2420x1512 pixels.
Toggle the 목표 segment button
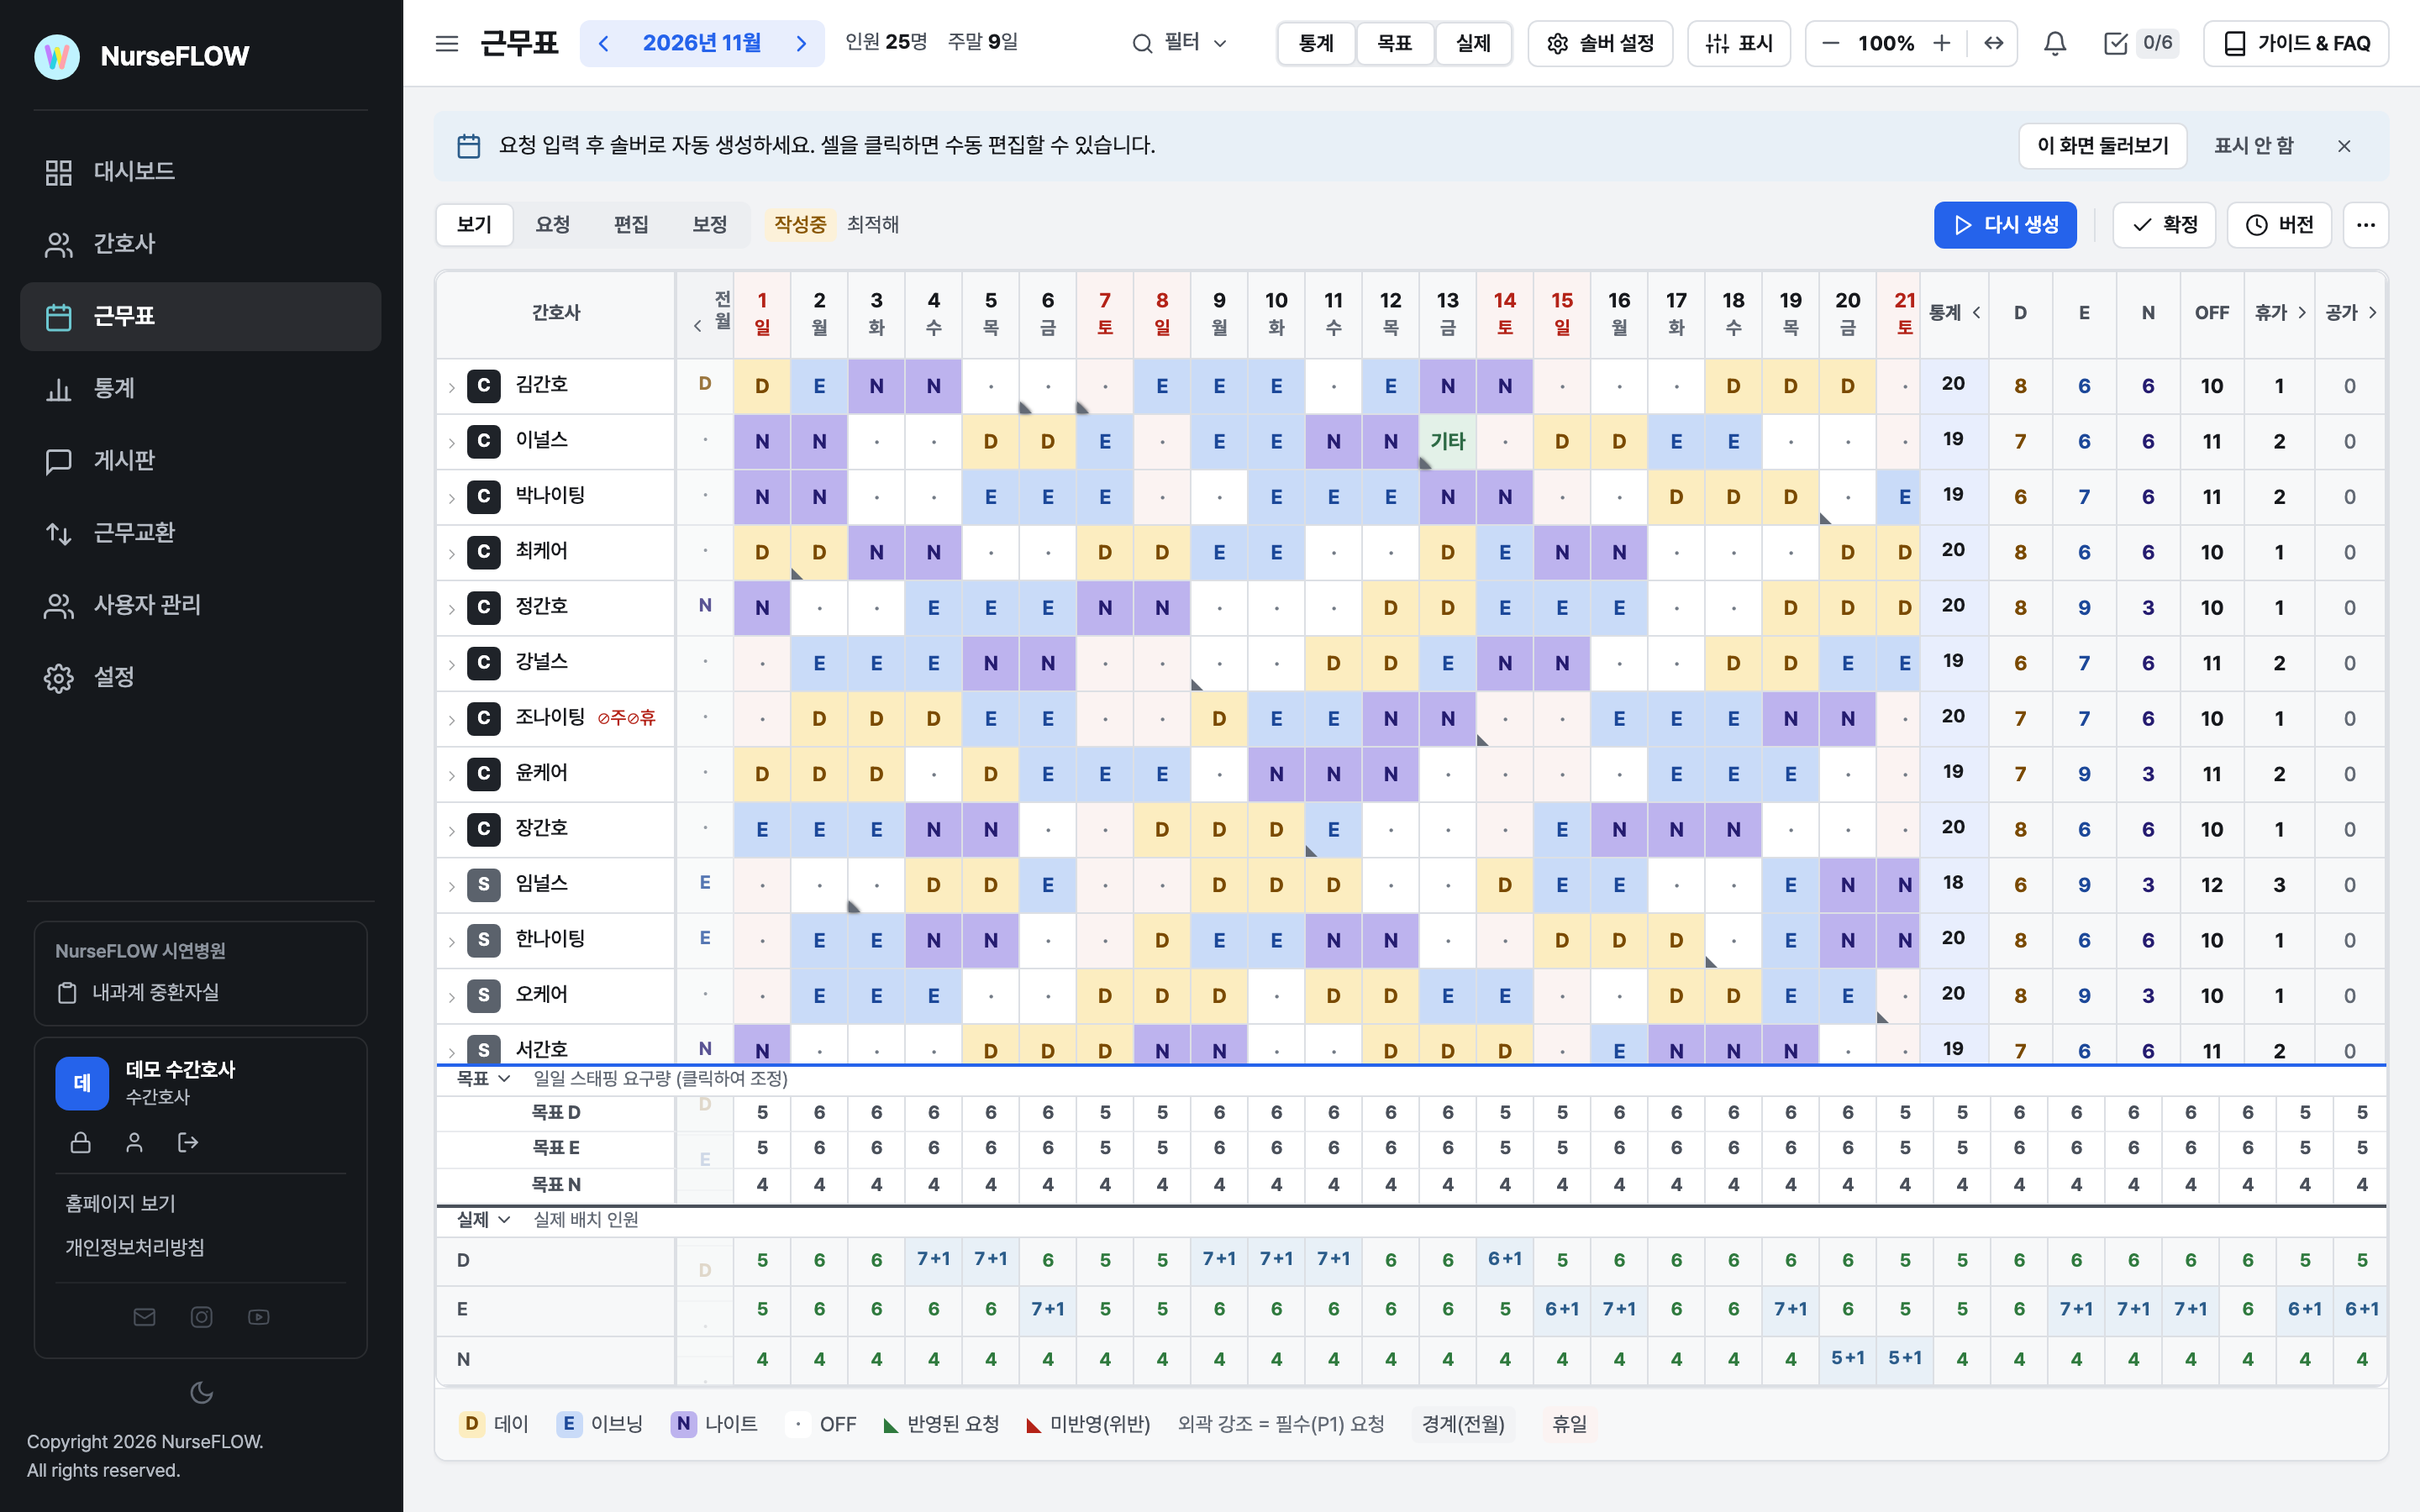[x=1394, y=43]
